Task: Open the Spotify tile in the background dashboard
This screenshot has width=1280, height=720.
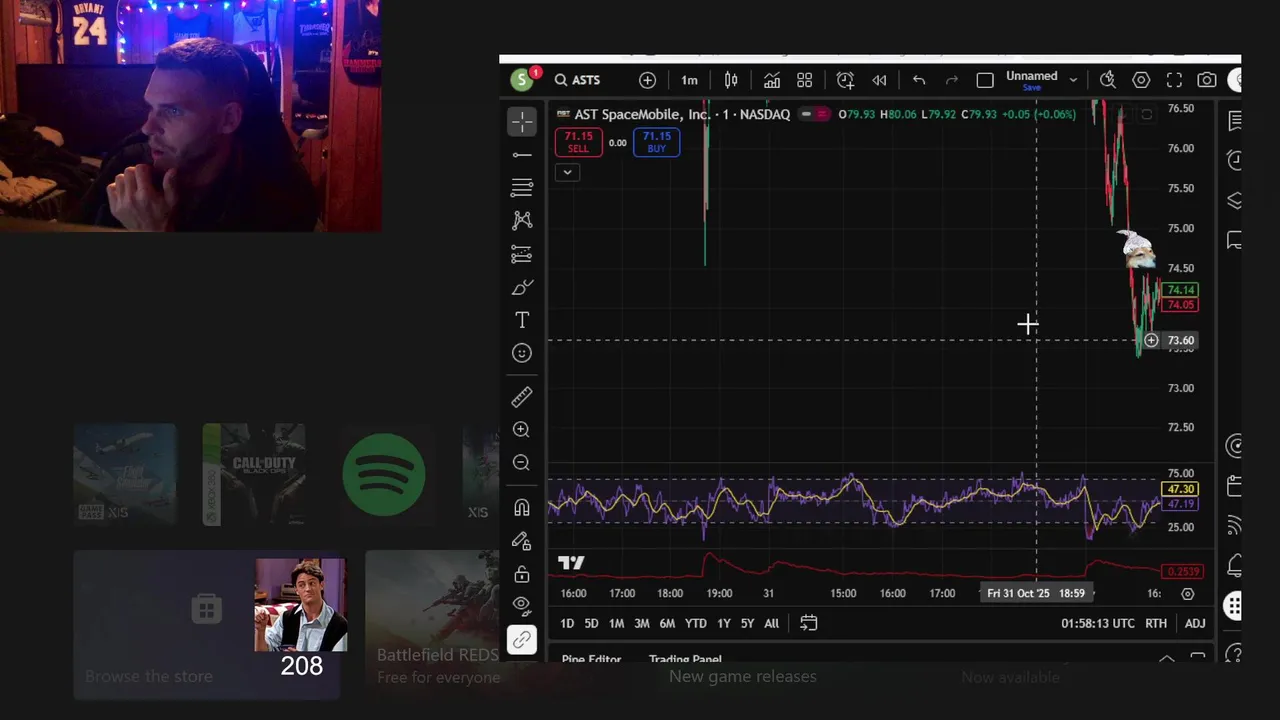Action: [384, 474]
